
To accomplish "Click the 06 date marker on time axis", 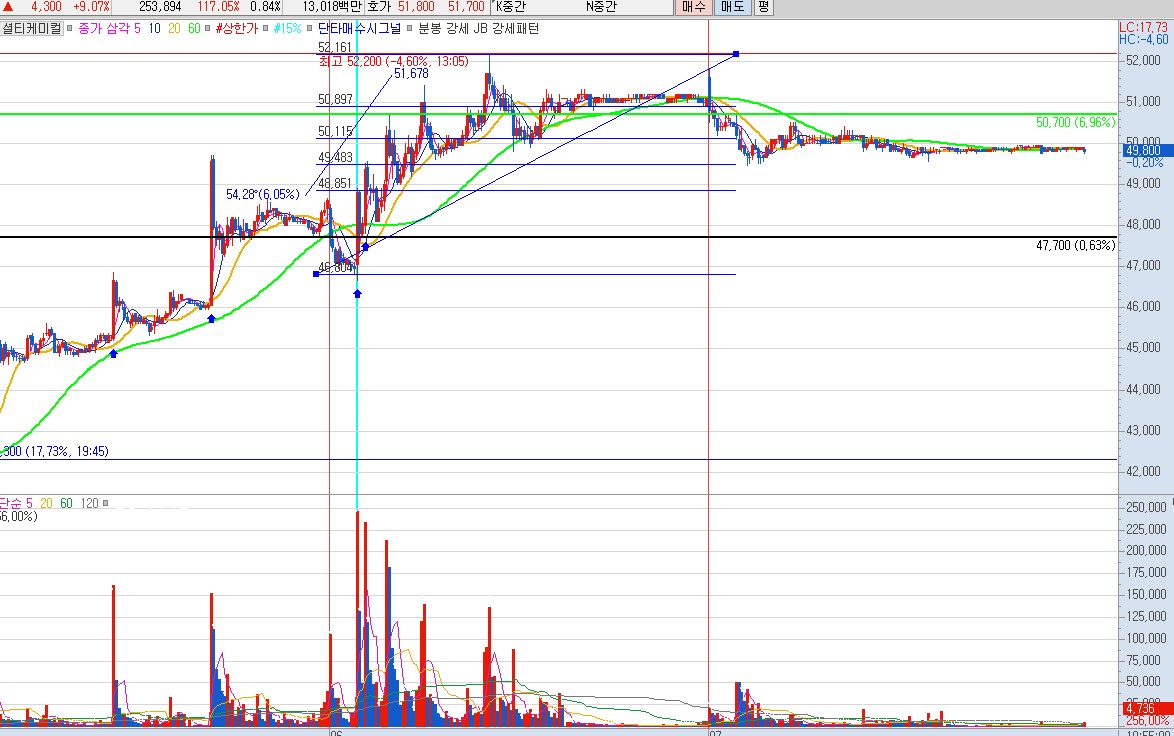I will click(336, 732).
